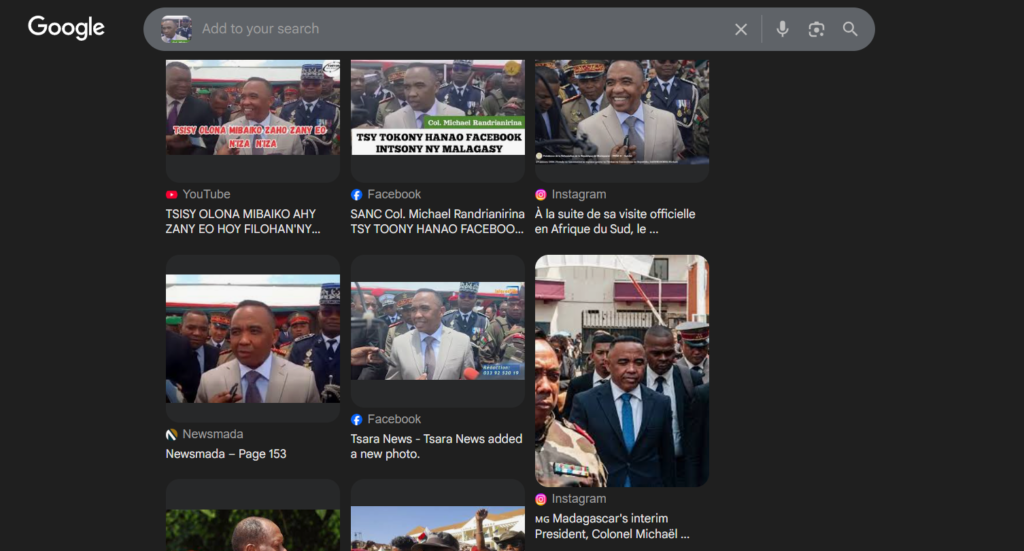Click the Facebook icon above SANC Col. result

click(x=357, y=195)
